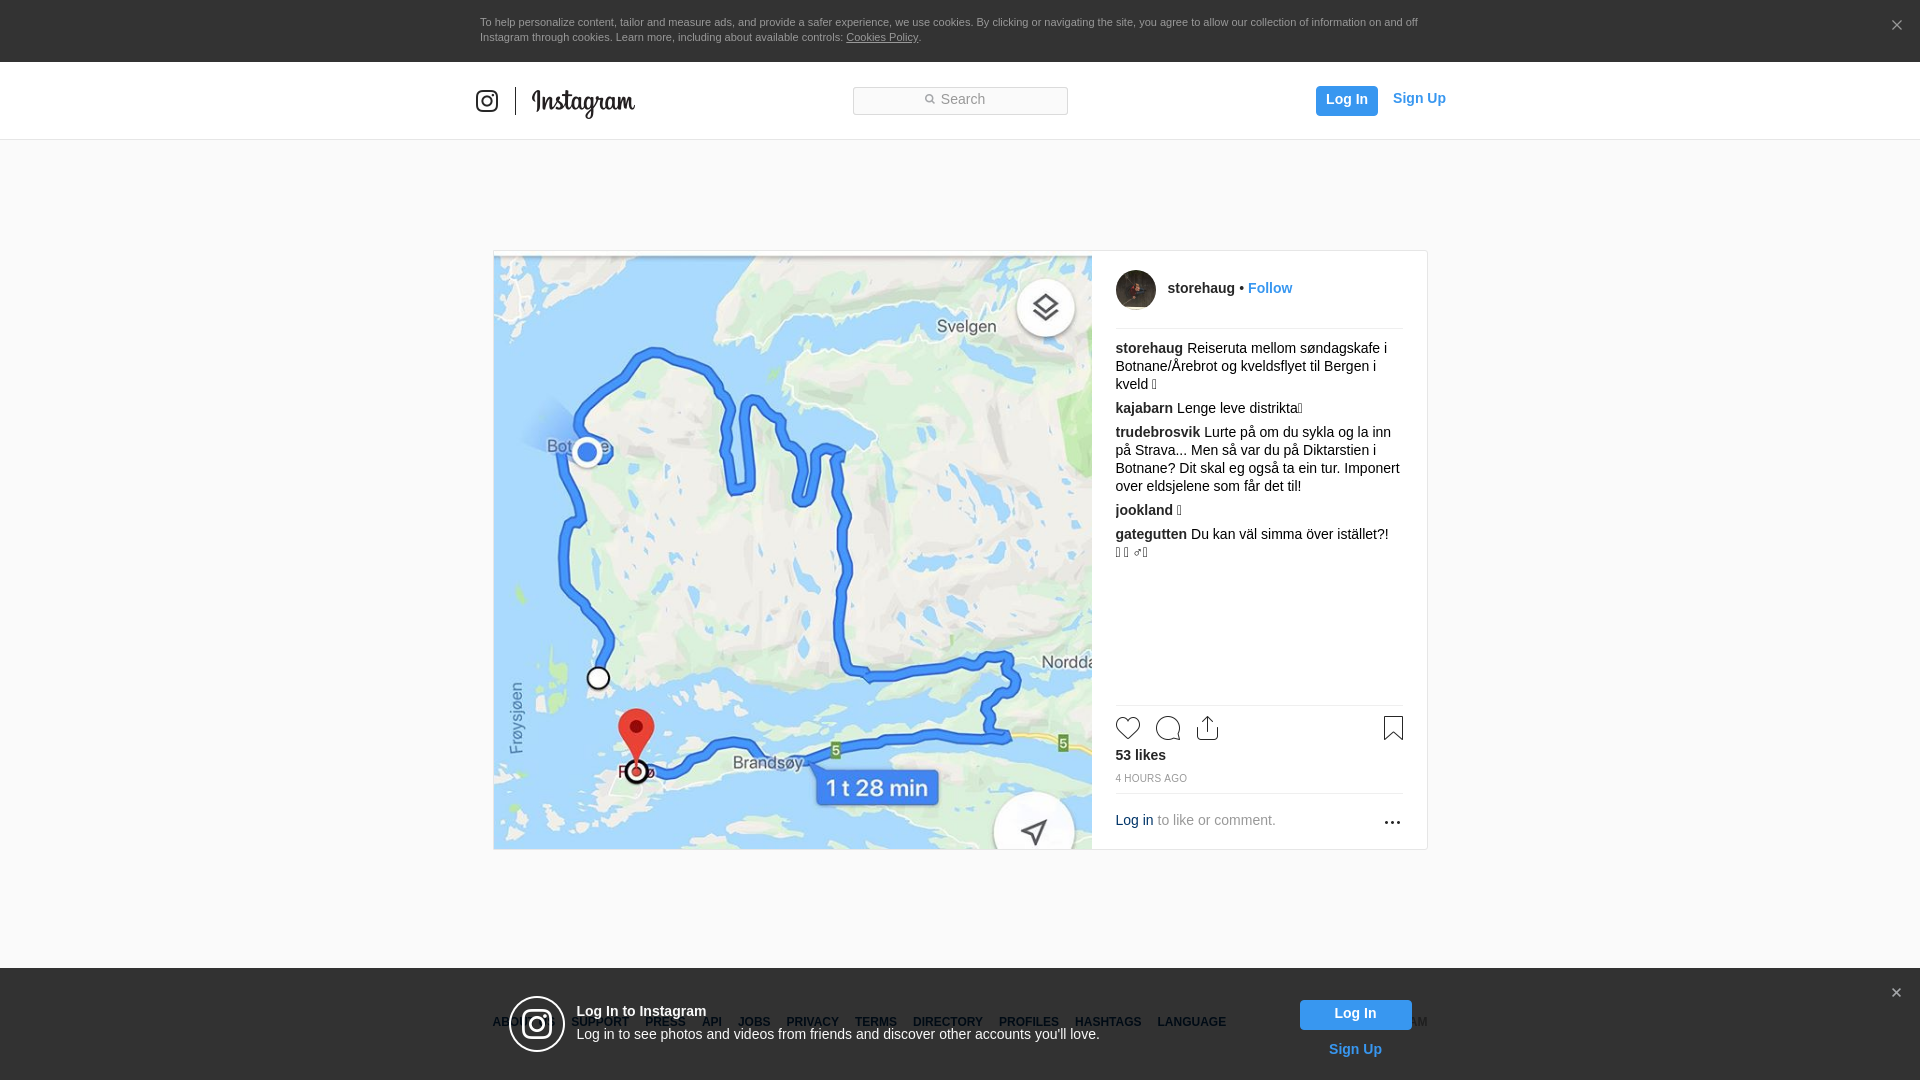This screenshot has width=1920, height=1080.
Task: Open the SUPPORT footer link
Action: point(600,1022)
